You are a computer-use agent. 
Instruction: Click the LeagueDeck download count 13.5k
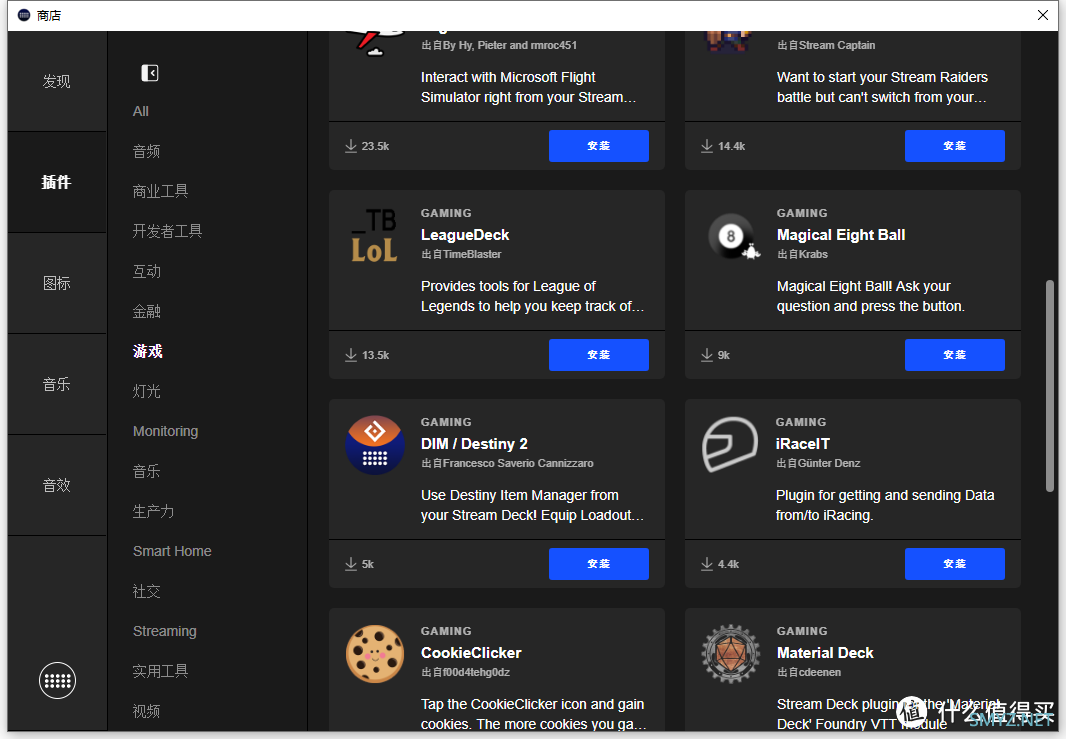(367, 355)
